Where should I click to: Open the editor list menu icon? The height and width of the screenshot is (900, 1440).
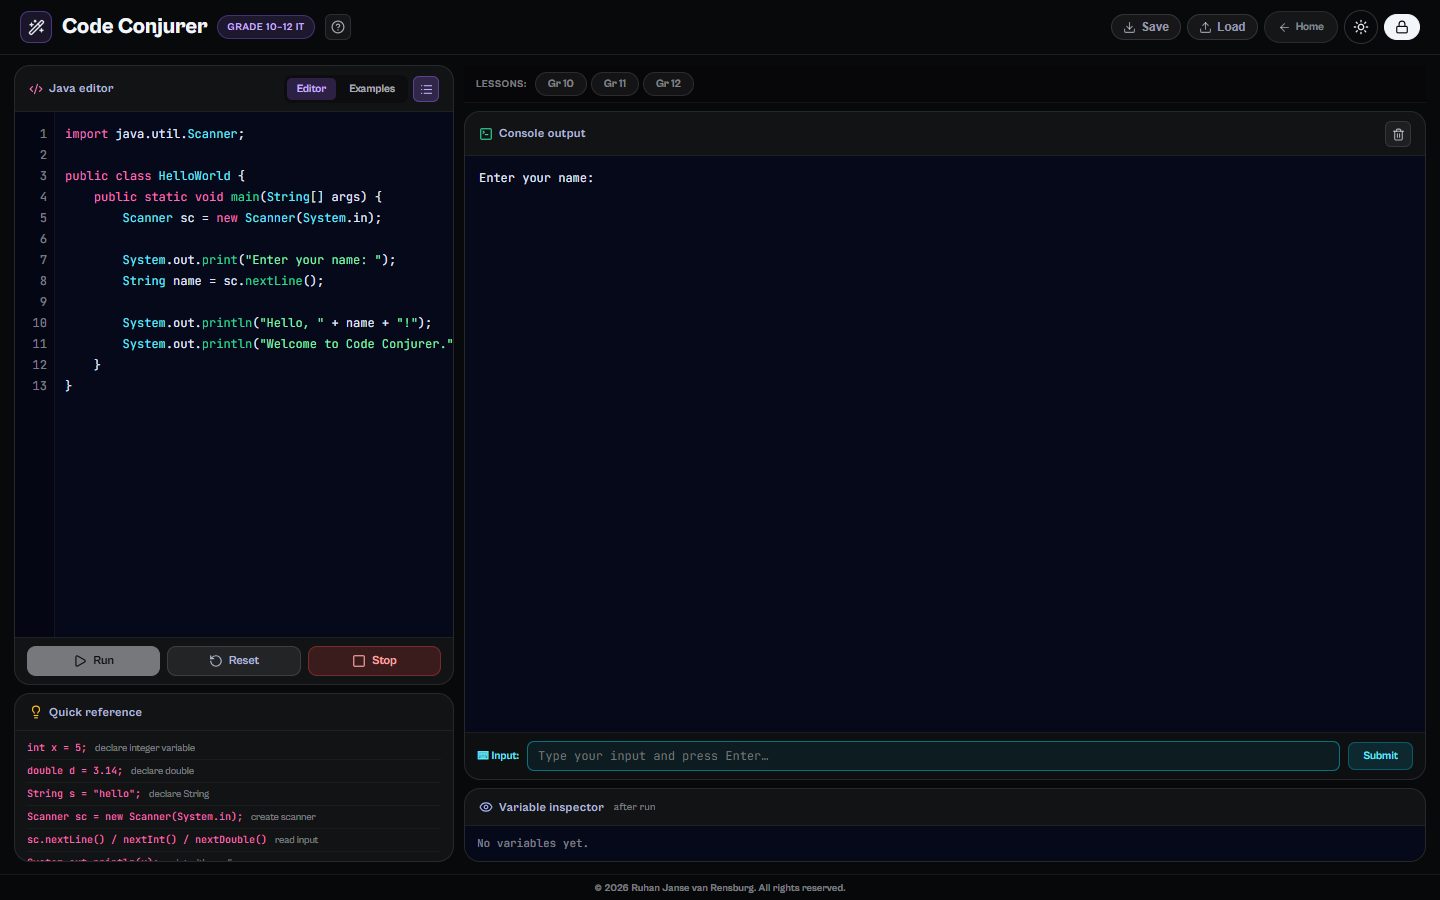pyautogui.click(x=426, y=89)
